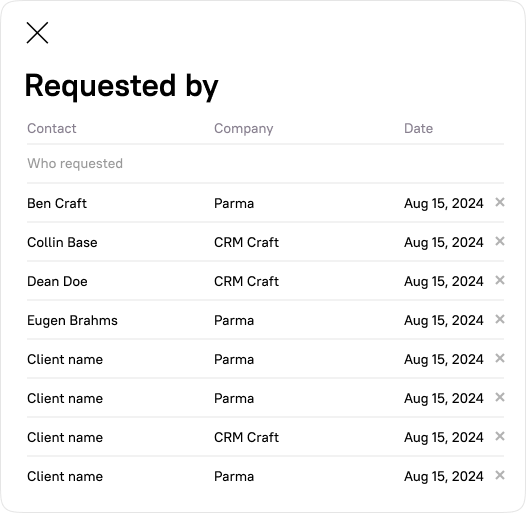Open the Collin Base contact
Screen dimensions: 526x513
(x=62, y=242)
